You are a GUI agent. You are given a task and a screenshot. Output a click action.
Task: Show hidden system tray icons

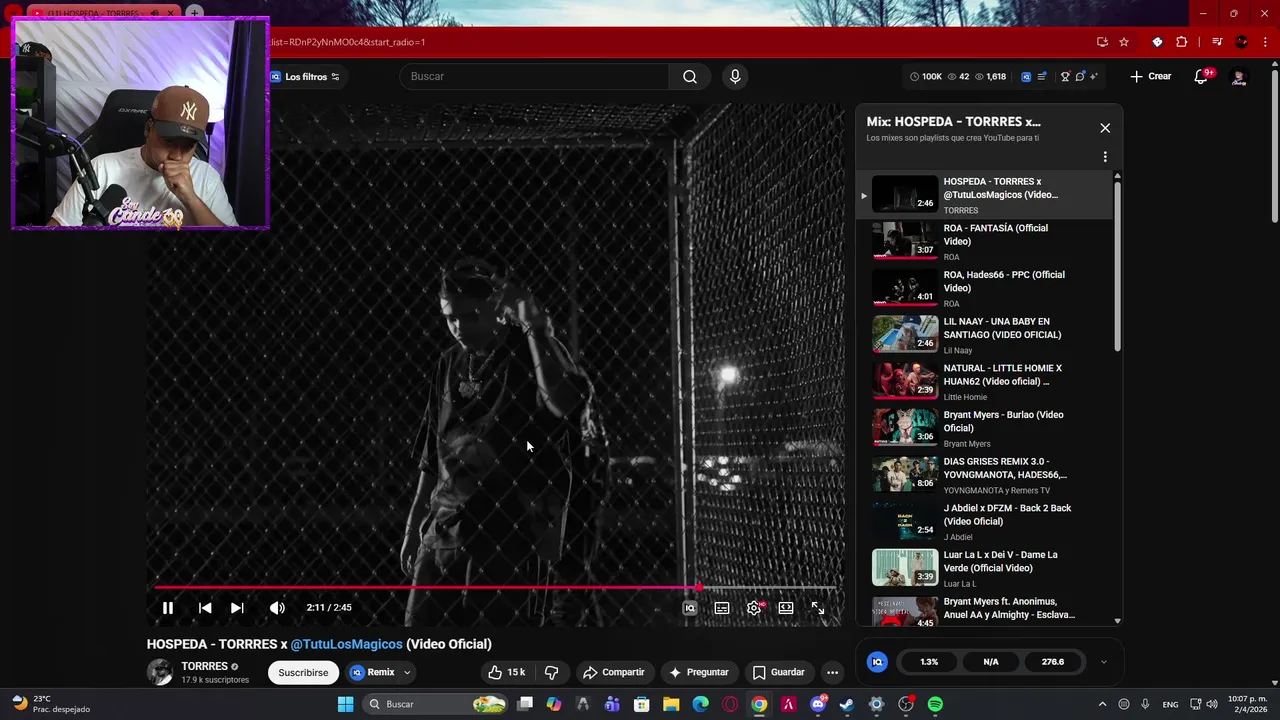coord(1102,704)
